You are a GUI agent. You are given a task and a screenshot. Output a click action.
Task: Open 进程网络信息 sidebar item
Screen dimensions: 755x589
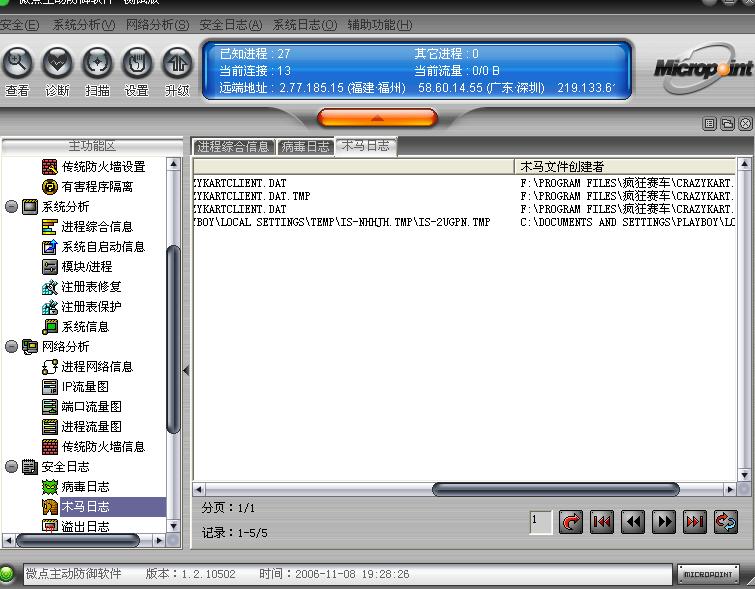(88, 367)
